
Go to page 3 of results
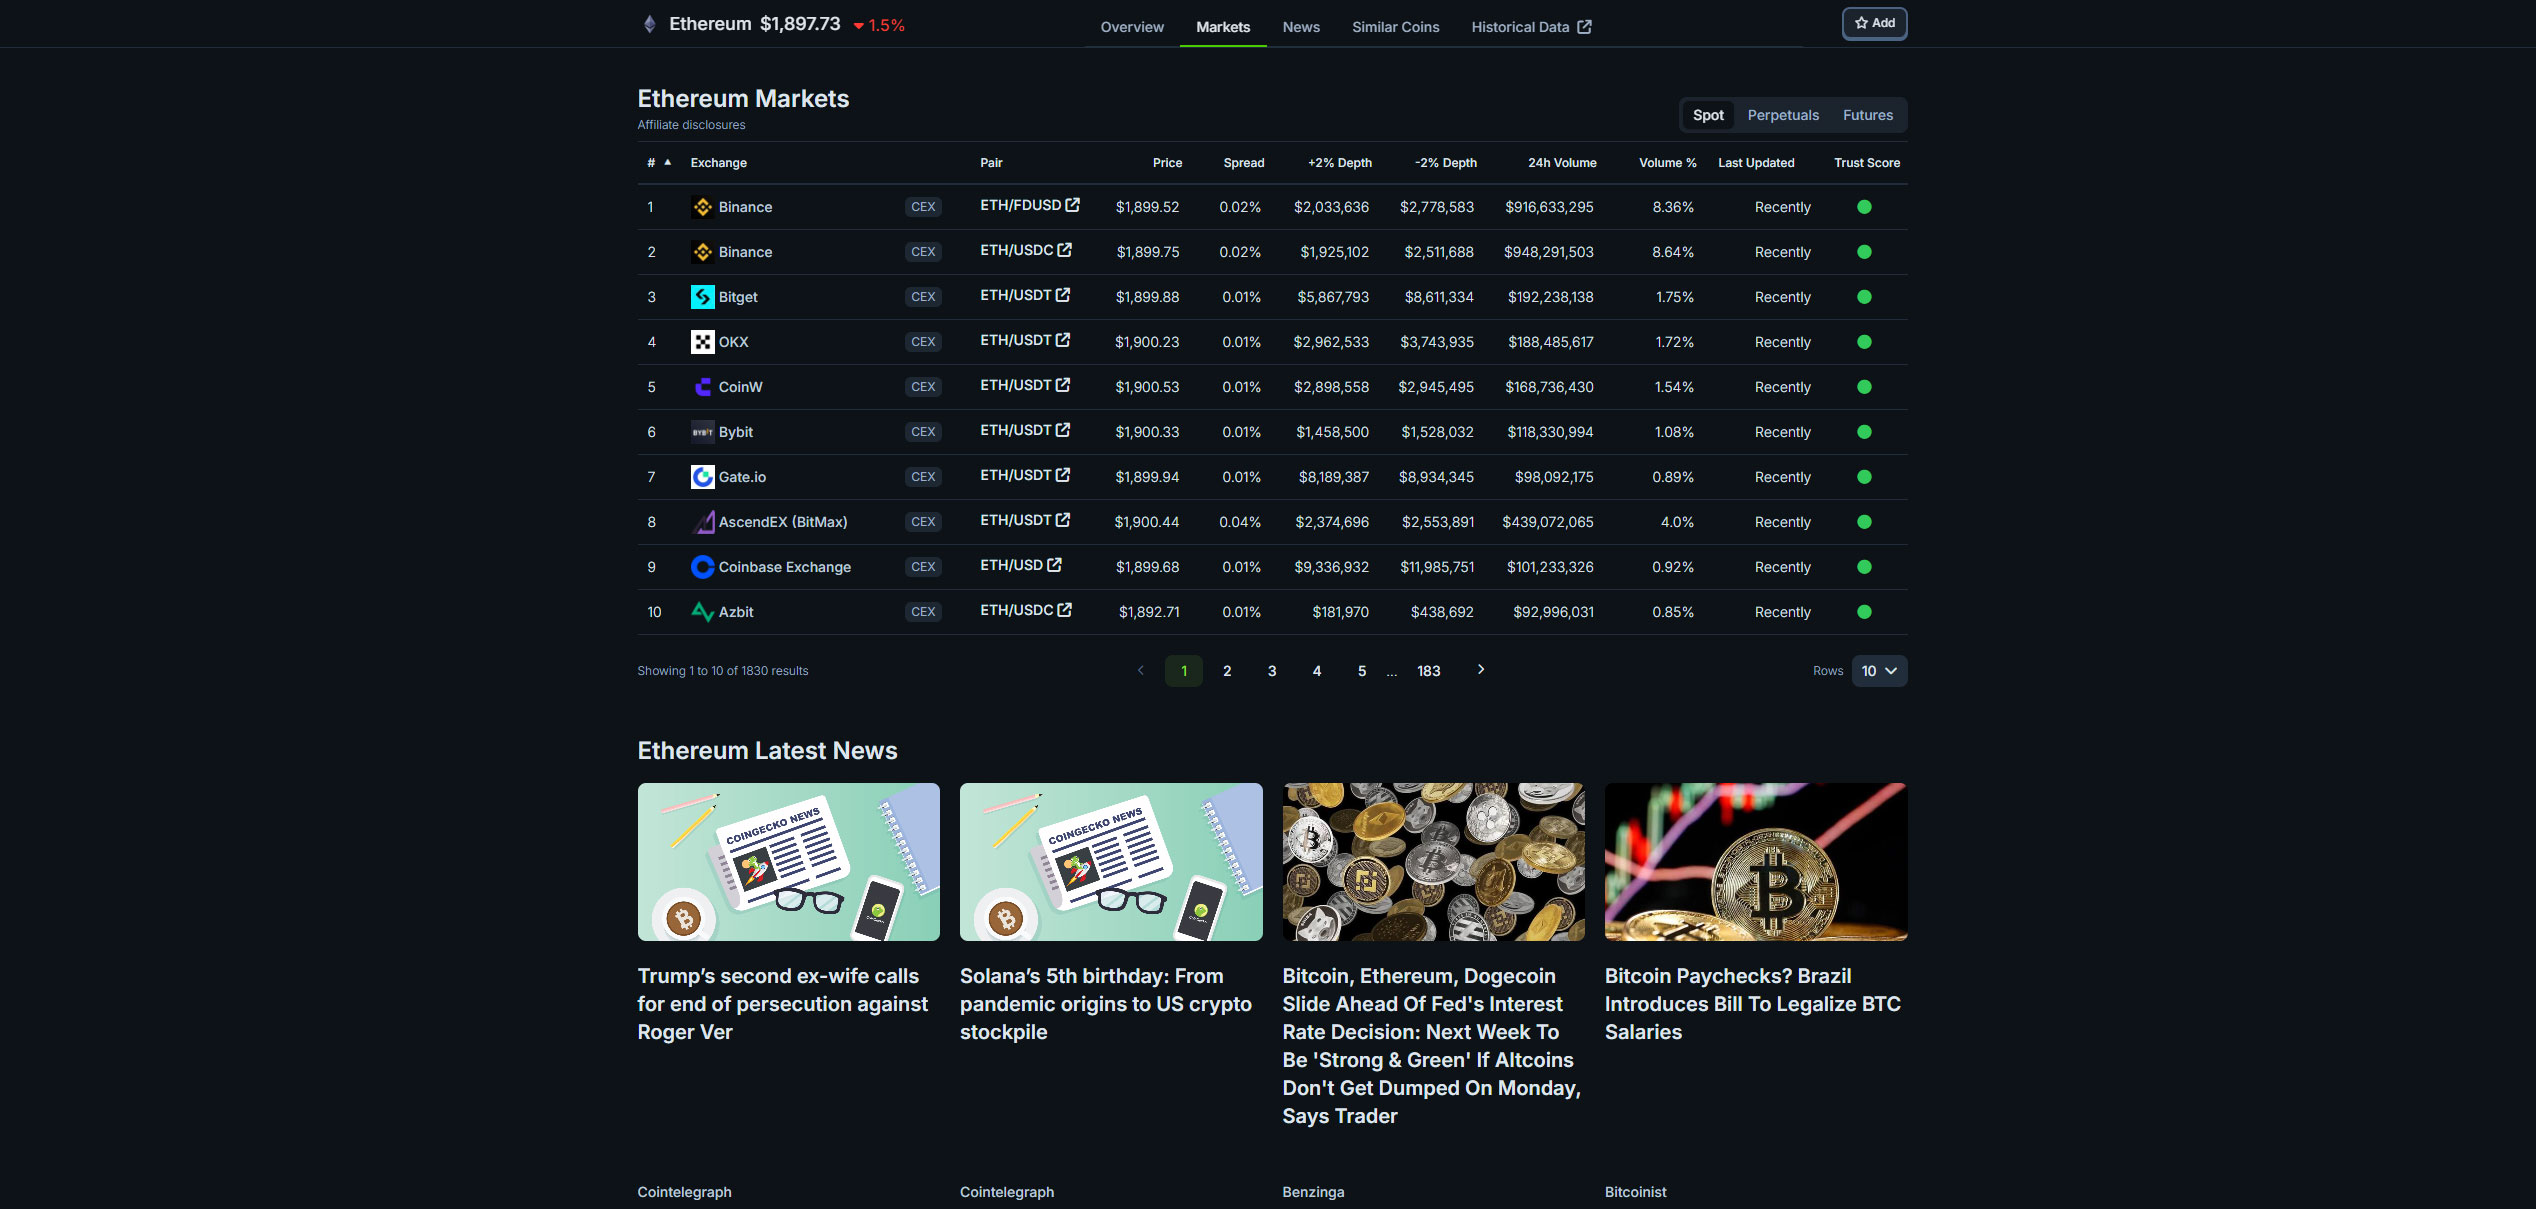tap(1272, 671)
